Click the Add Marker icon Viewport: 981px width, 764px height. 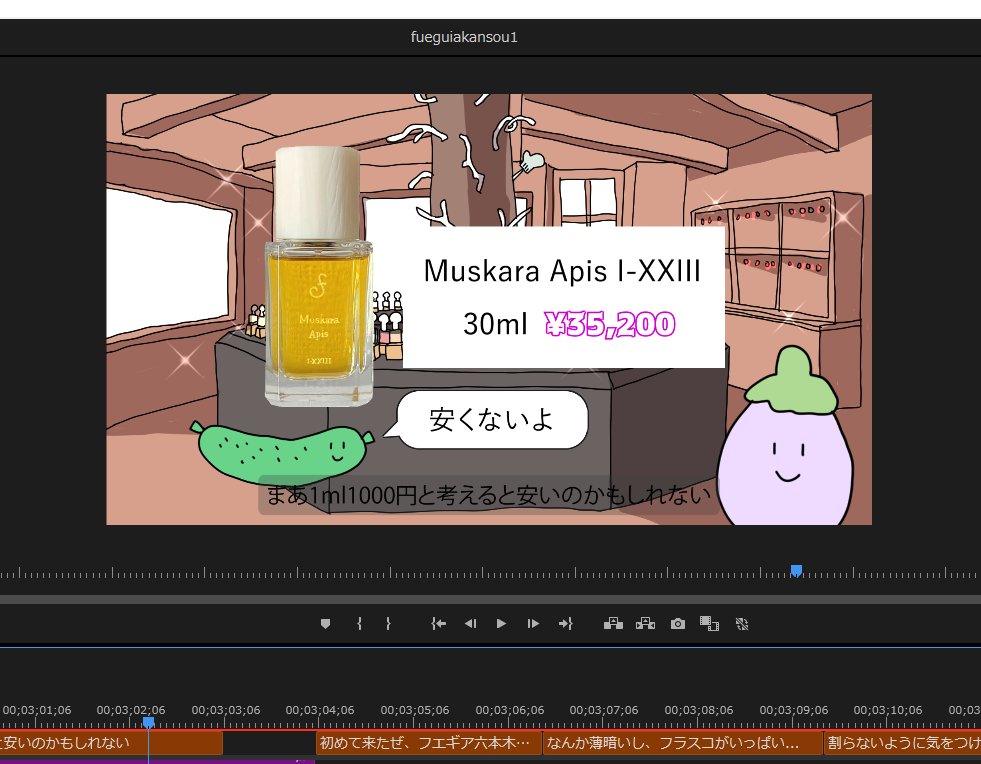click(x=325, y=624)
